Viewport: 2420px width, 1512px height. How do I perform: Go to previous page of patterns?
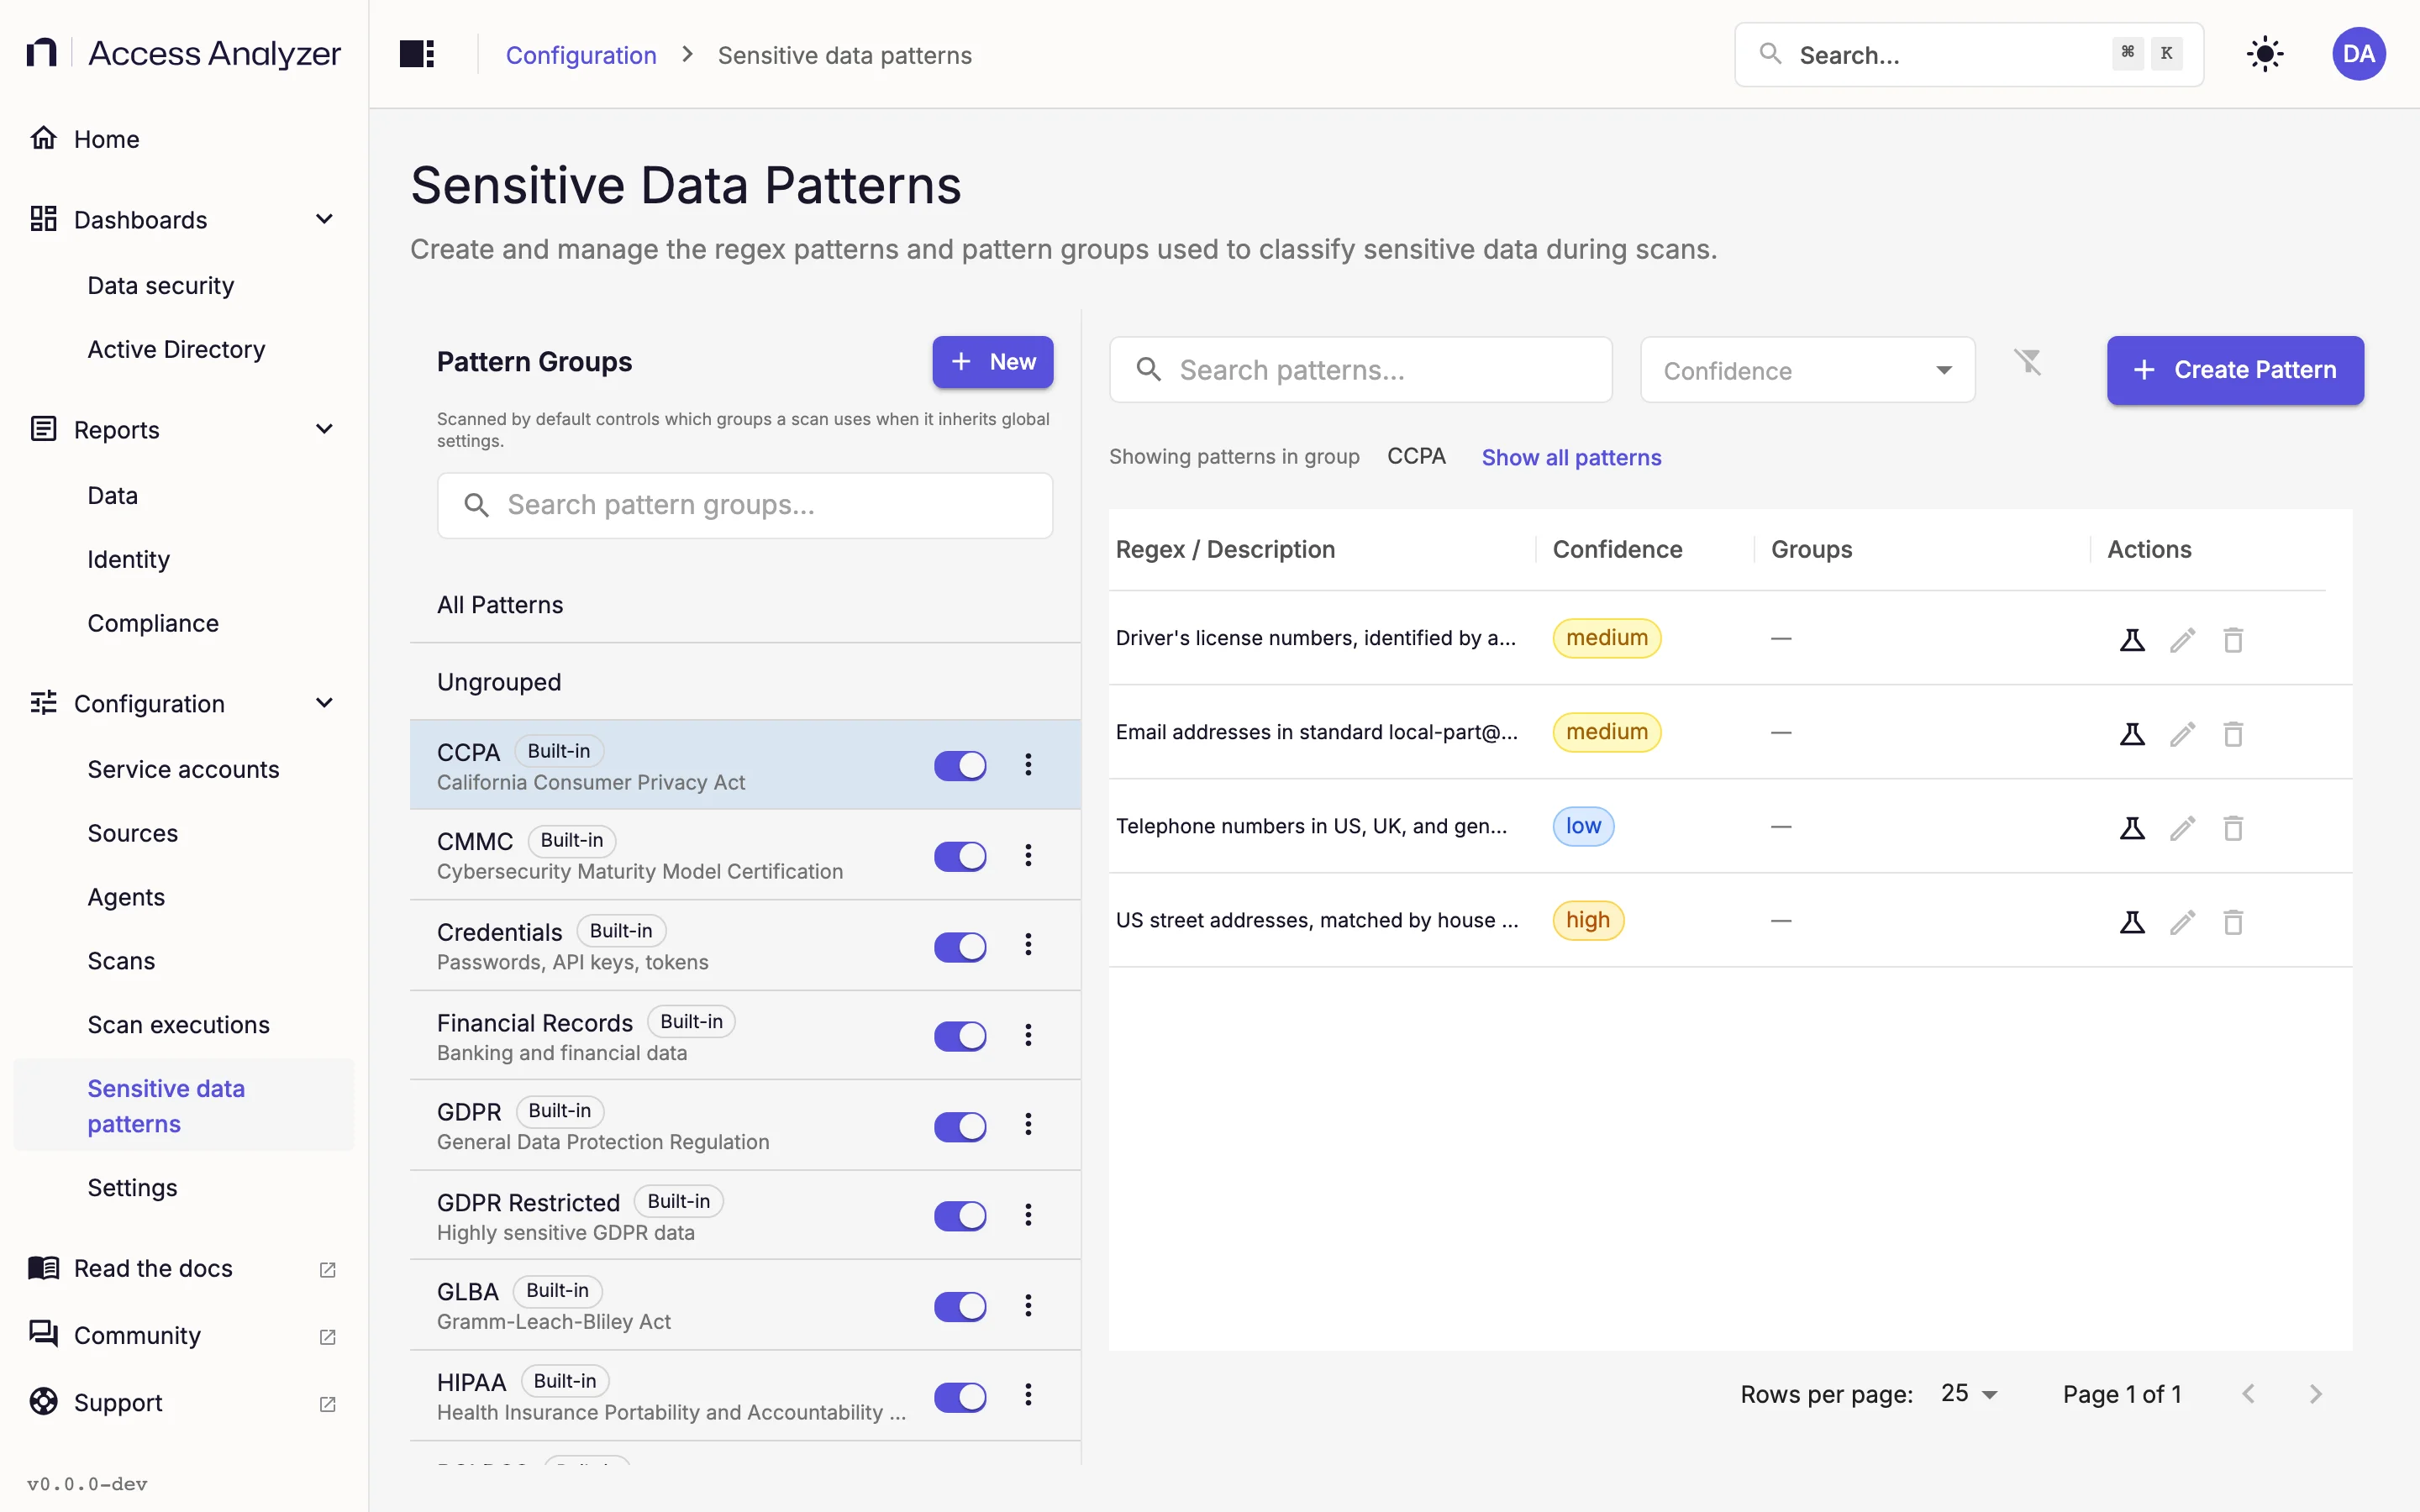pos(2248,1394)
